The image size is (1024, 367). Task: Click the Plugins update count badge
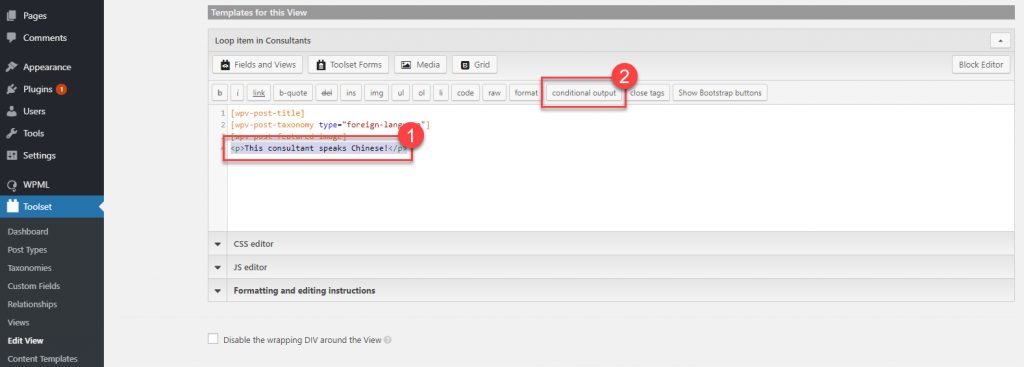coord(61,89)
